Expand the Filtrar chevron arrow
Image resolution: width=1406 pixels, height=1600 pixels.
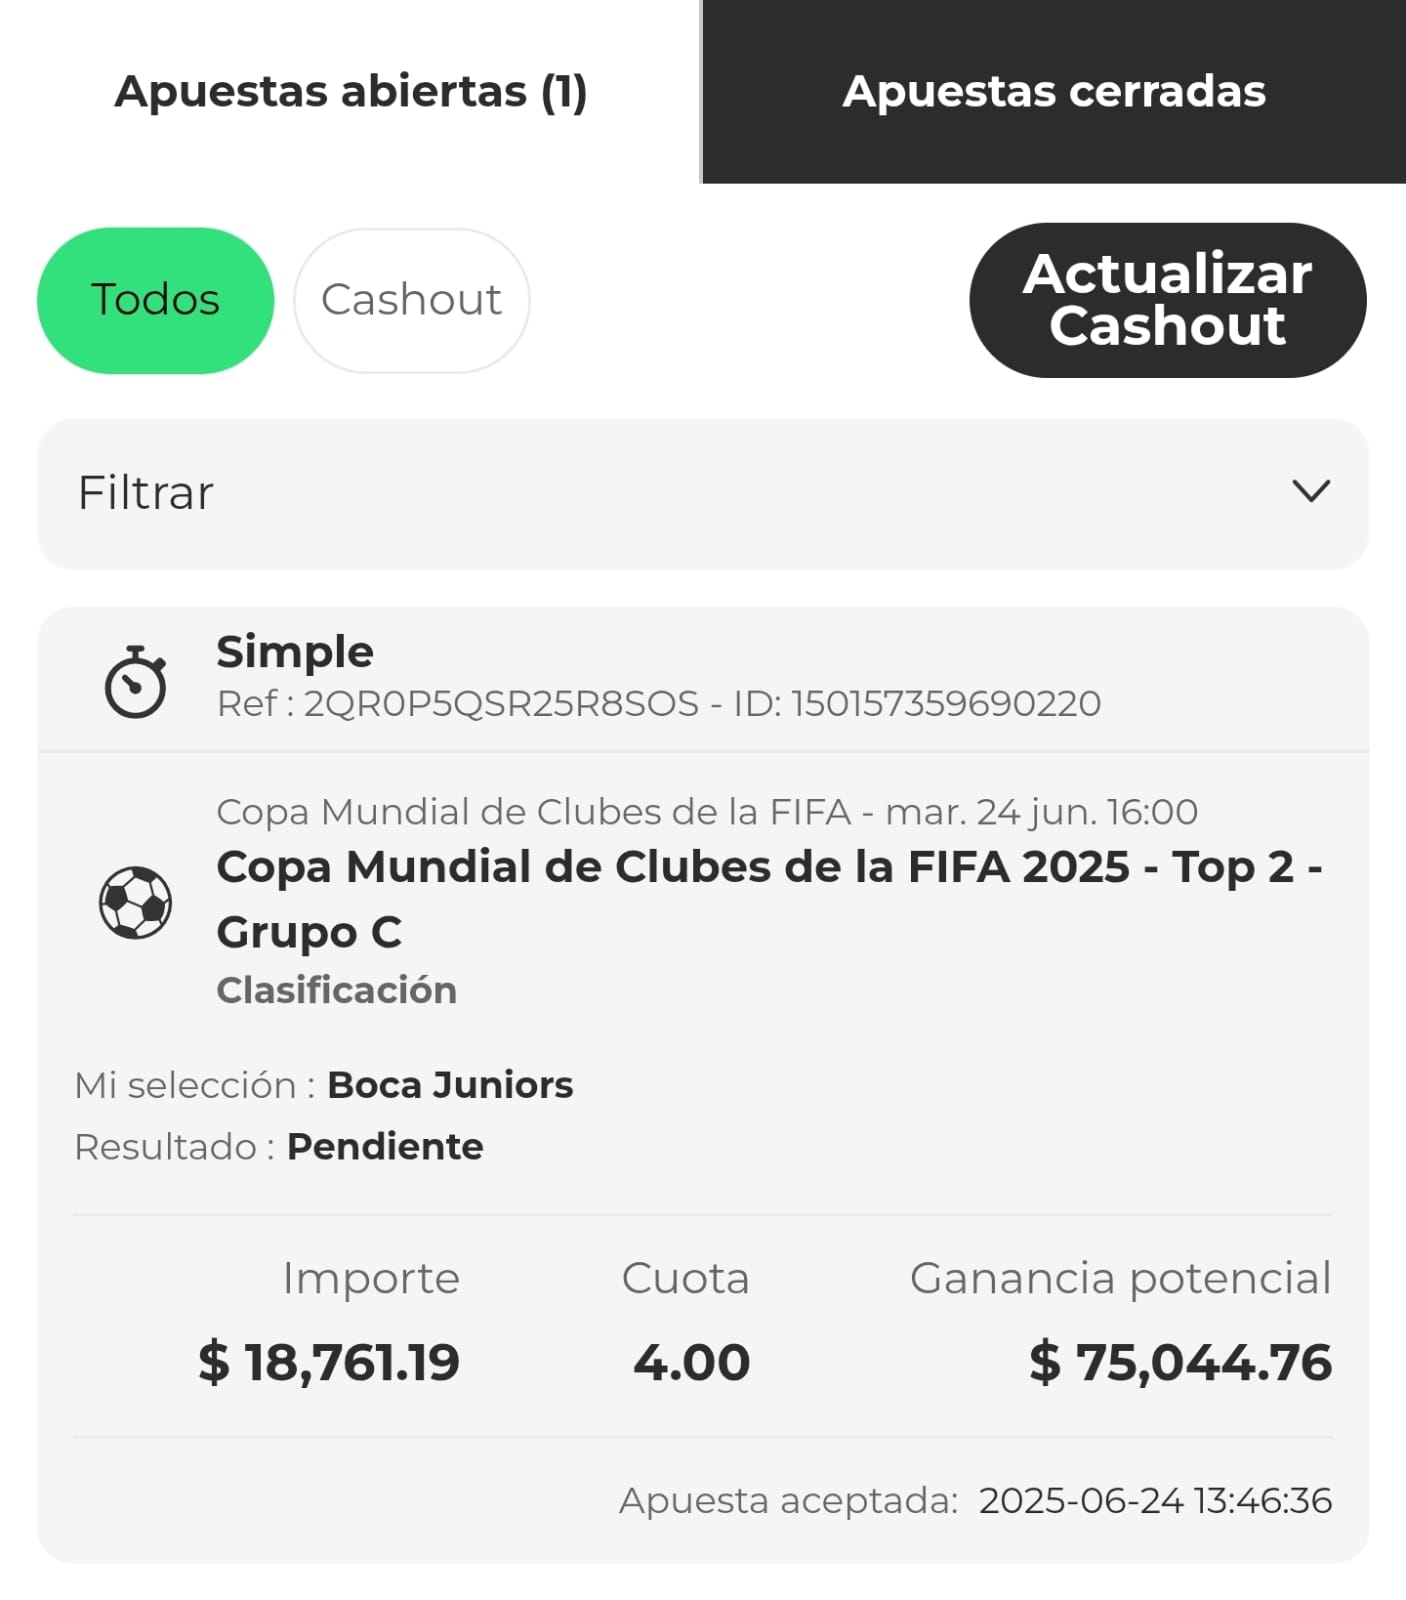1310,491
